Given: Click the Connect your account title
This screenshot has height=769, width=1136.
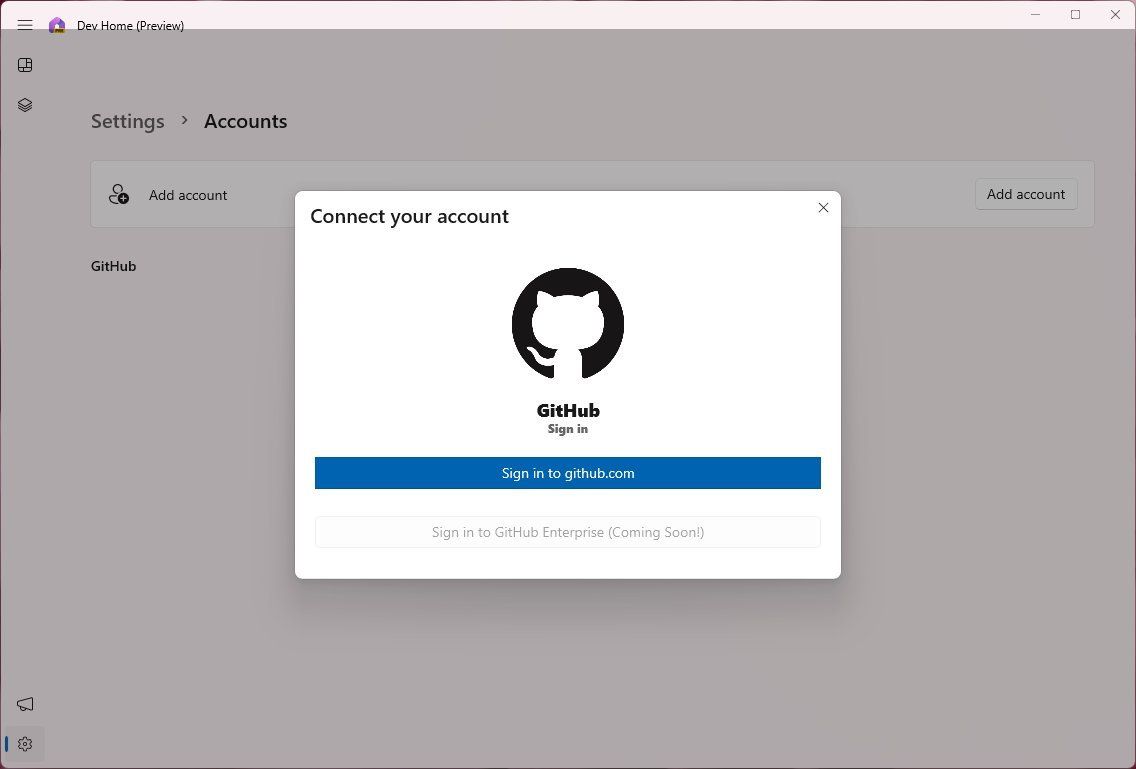Looking at the screenshot, I should coord(409,216).
